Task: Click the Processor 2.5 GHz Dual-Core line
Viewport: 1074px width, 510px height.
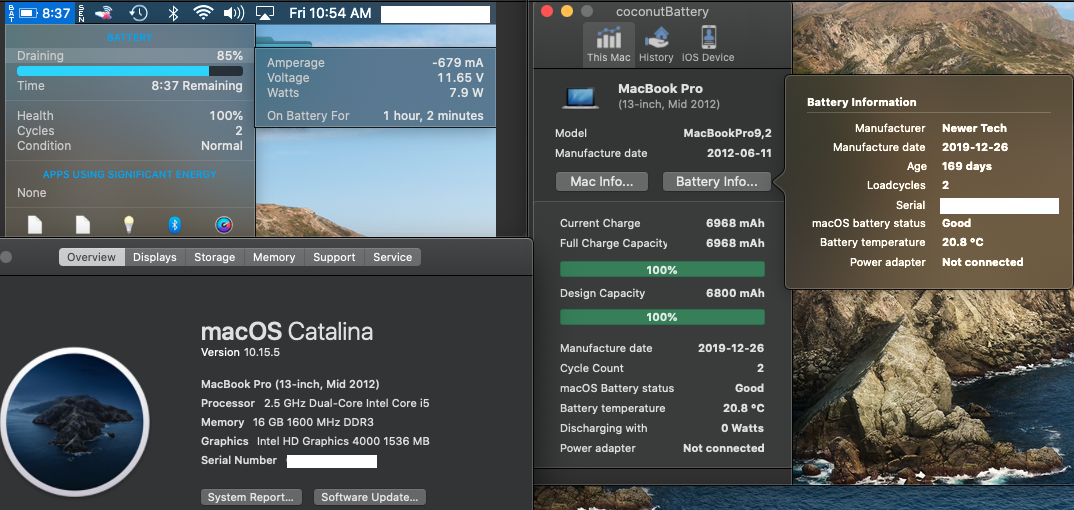Action: (315, 403)
